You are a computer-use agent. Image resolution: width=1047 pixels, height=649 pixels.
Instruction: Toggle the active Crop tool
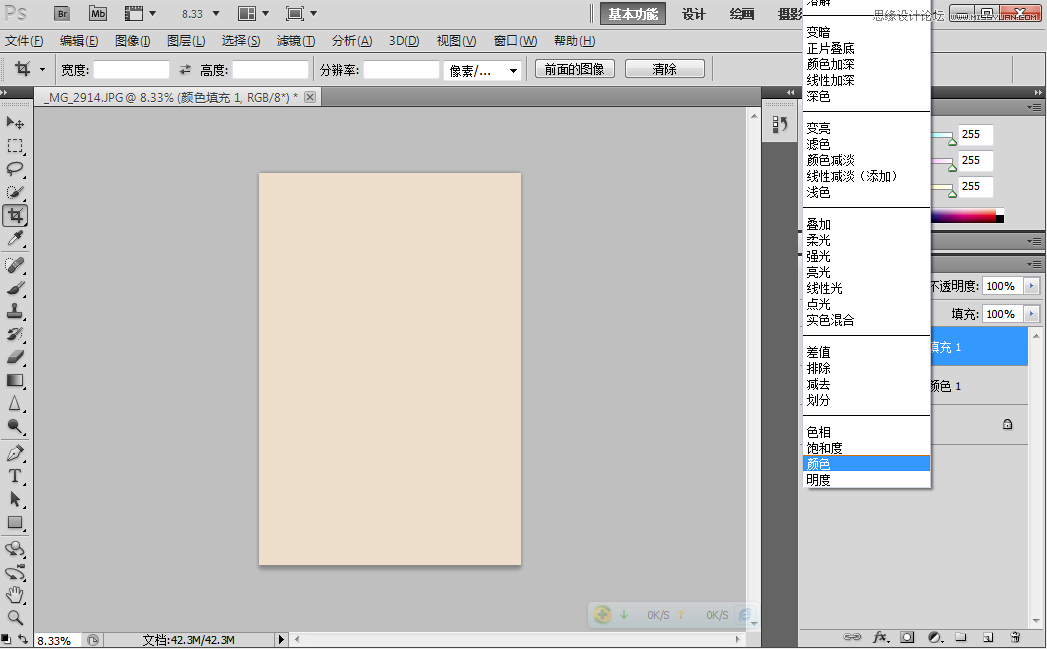point(15,216)
